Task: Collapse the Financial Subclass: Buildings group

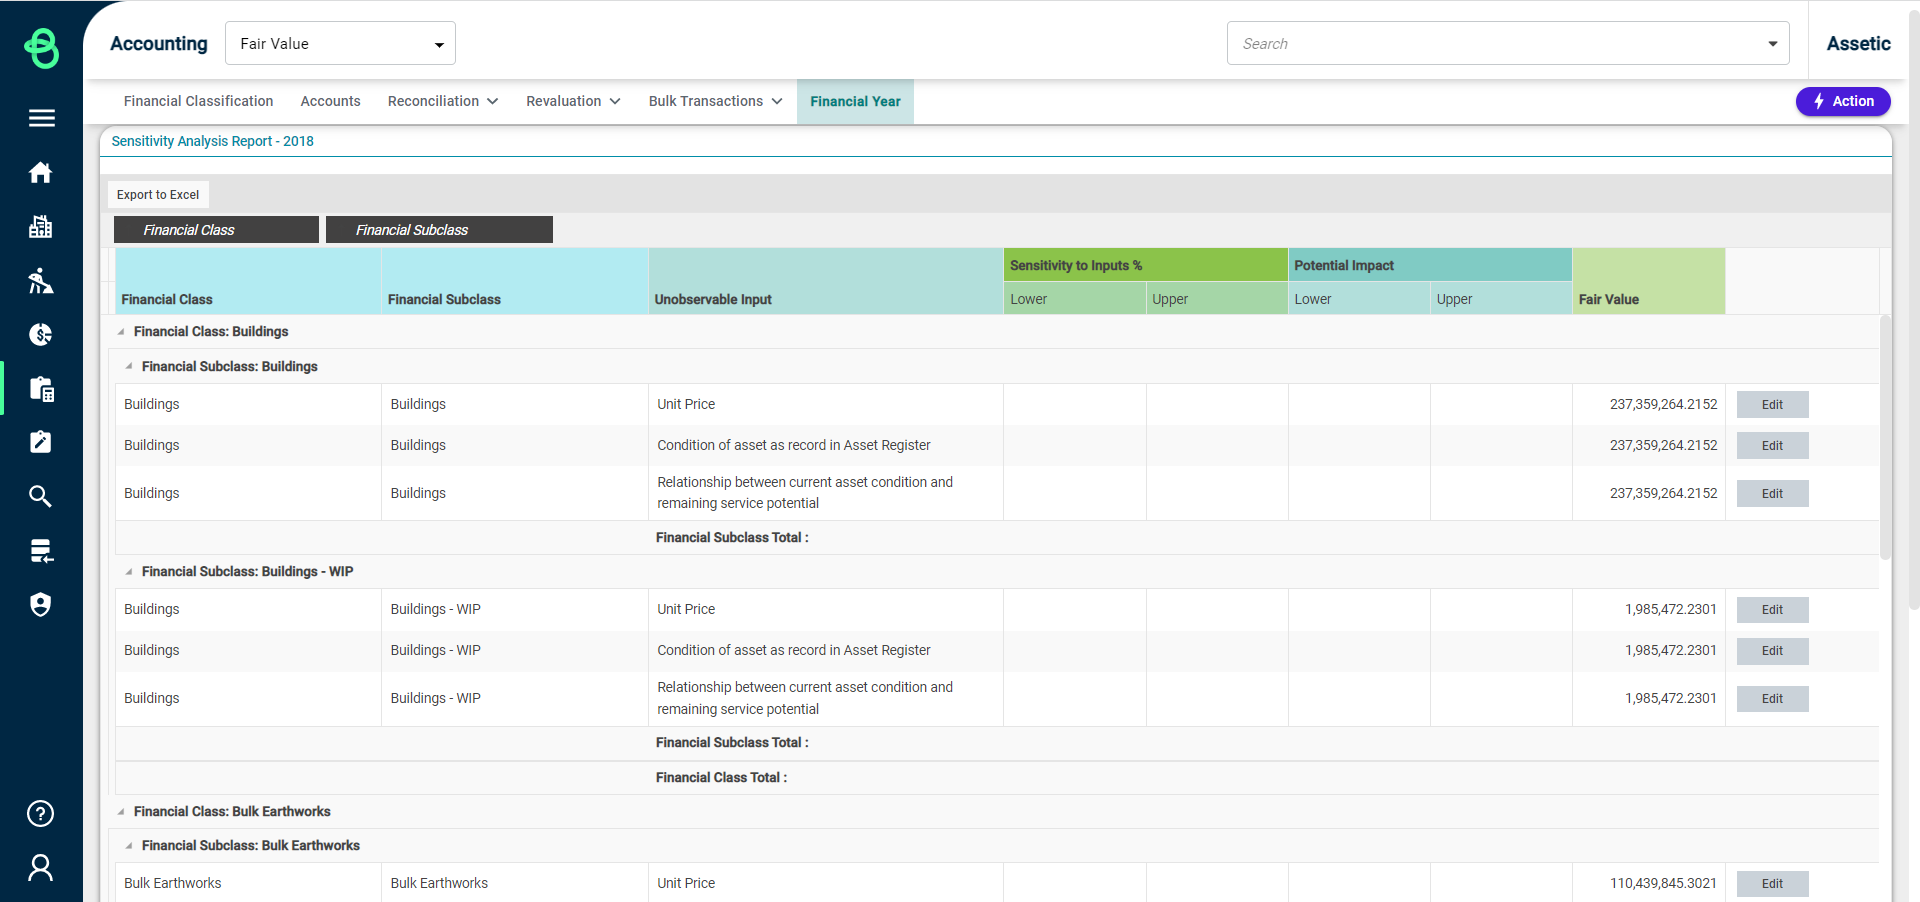Action: pyautogui.click(x=129, y=367)
